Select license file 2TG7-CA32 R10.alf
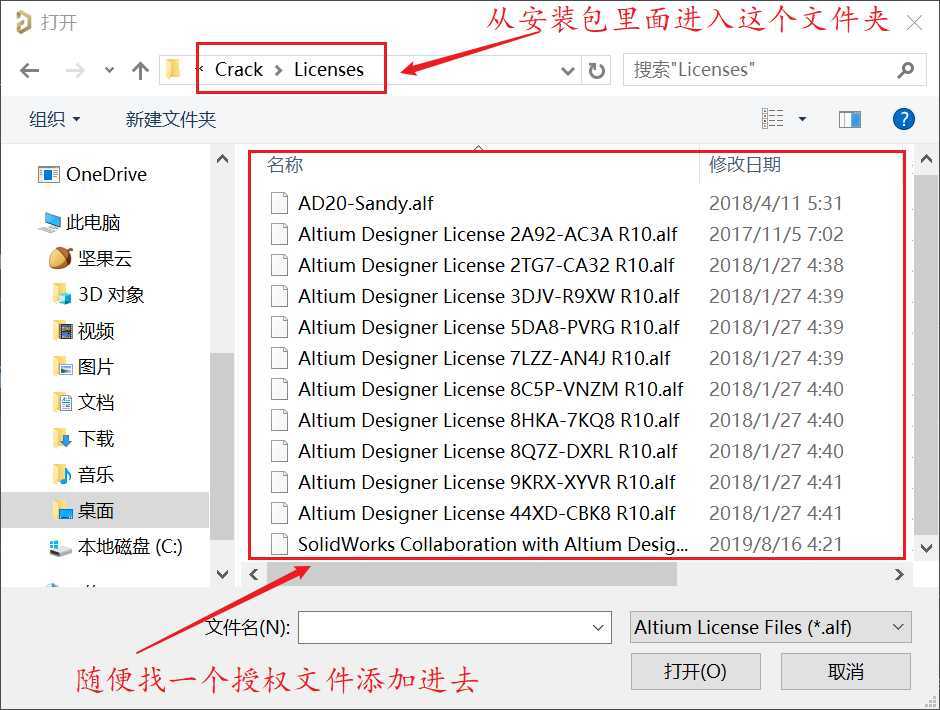This screenshot has height=710, width=940. [x=486, y=266]
